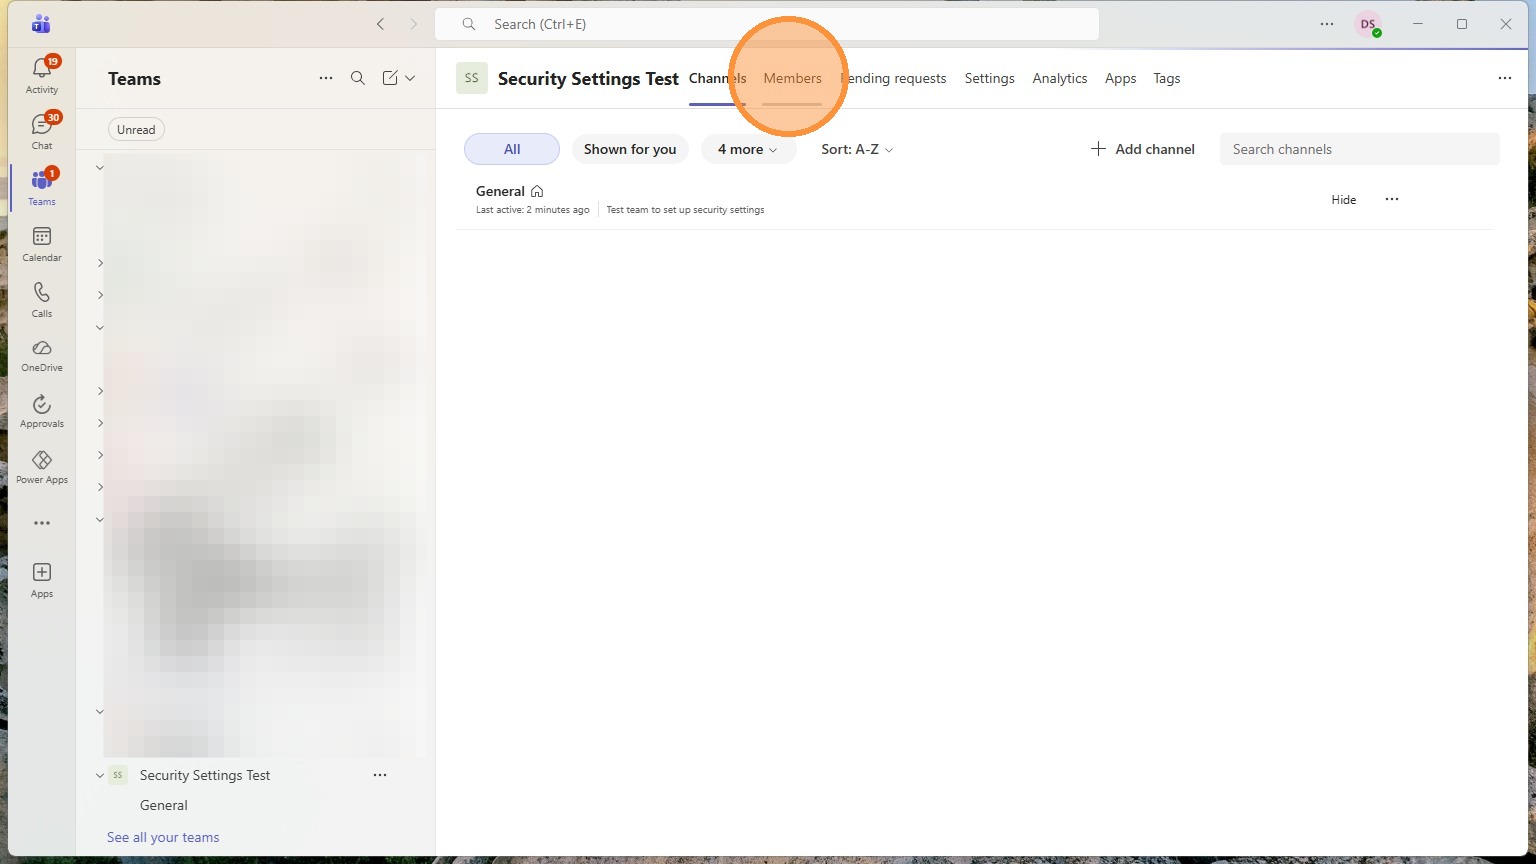1536x864 pixels.
Task: Select the Teams icon in the left rail
Action: point(42,187)
